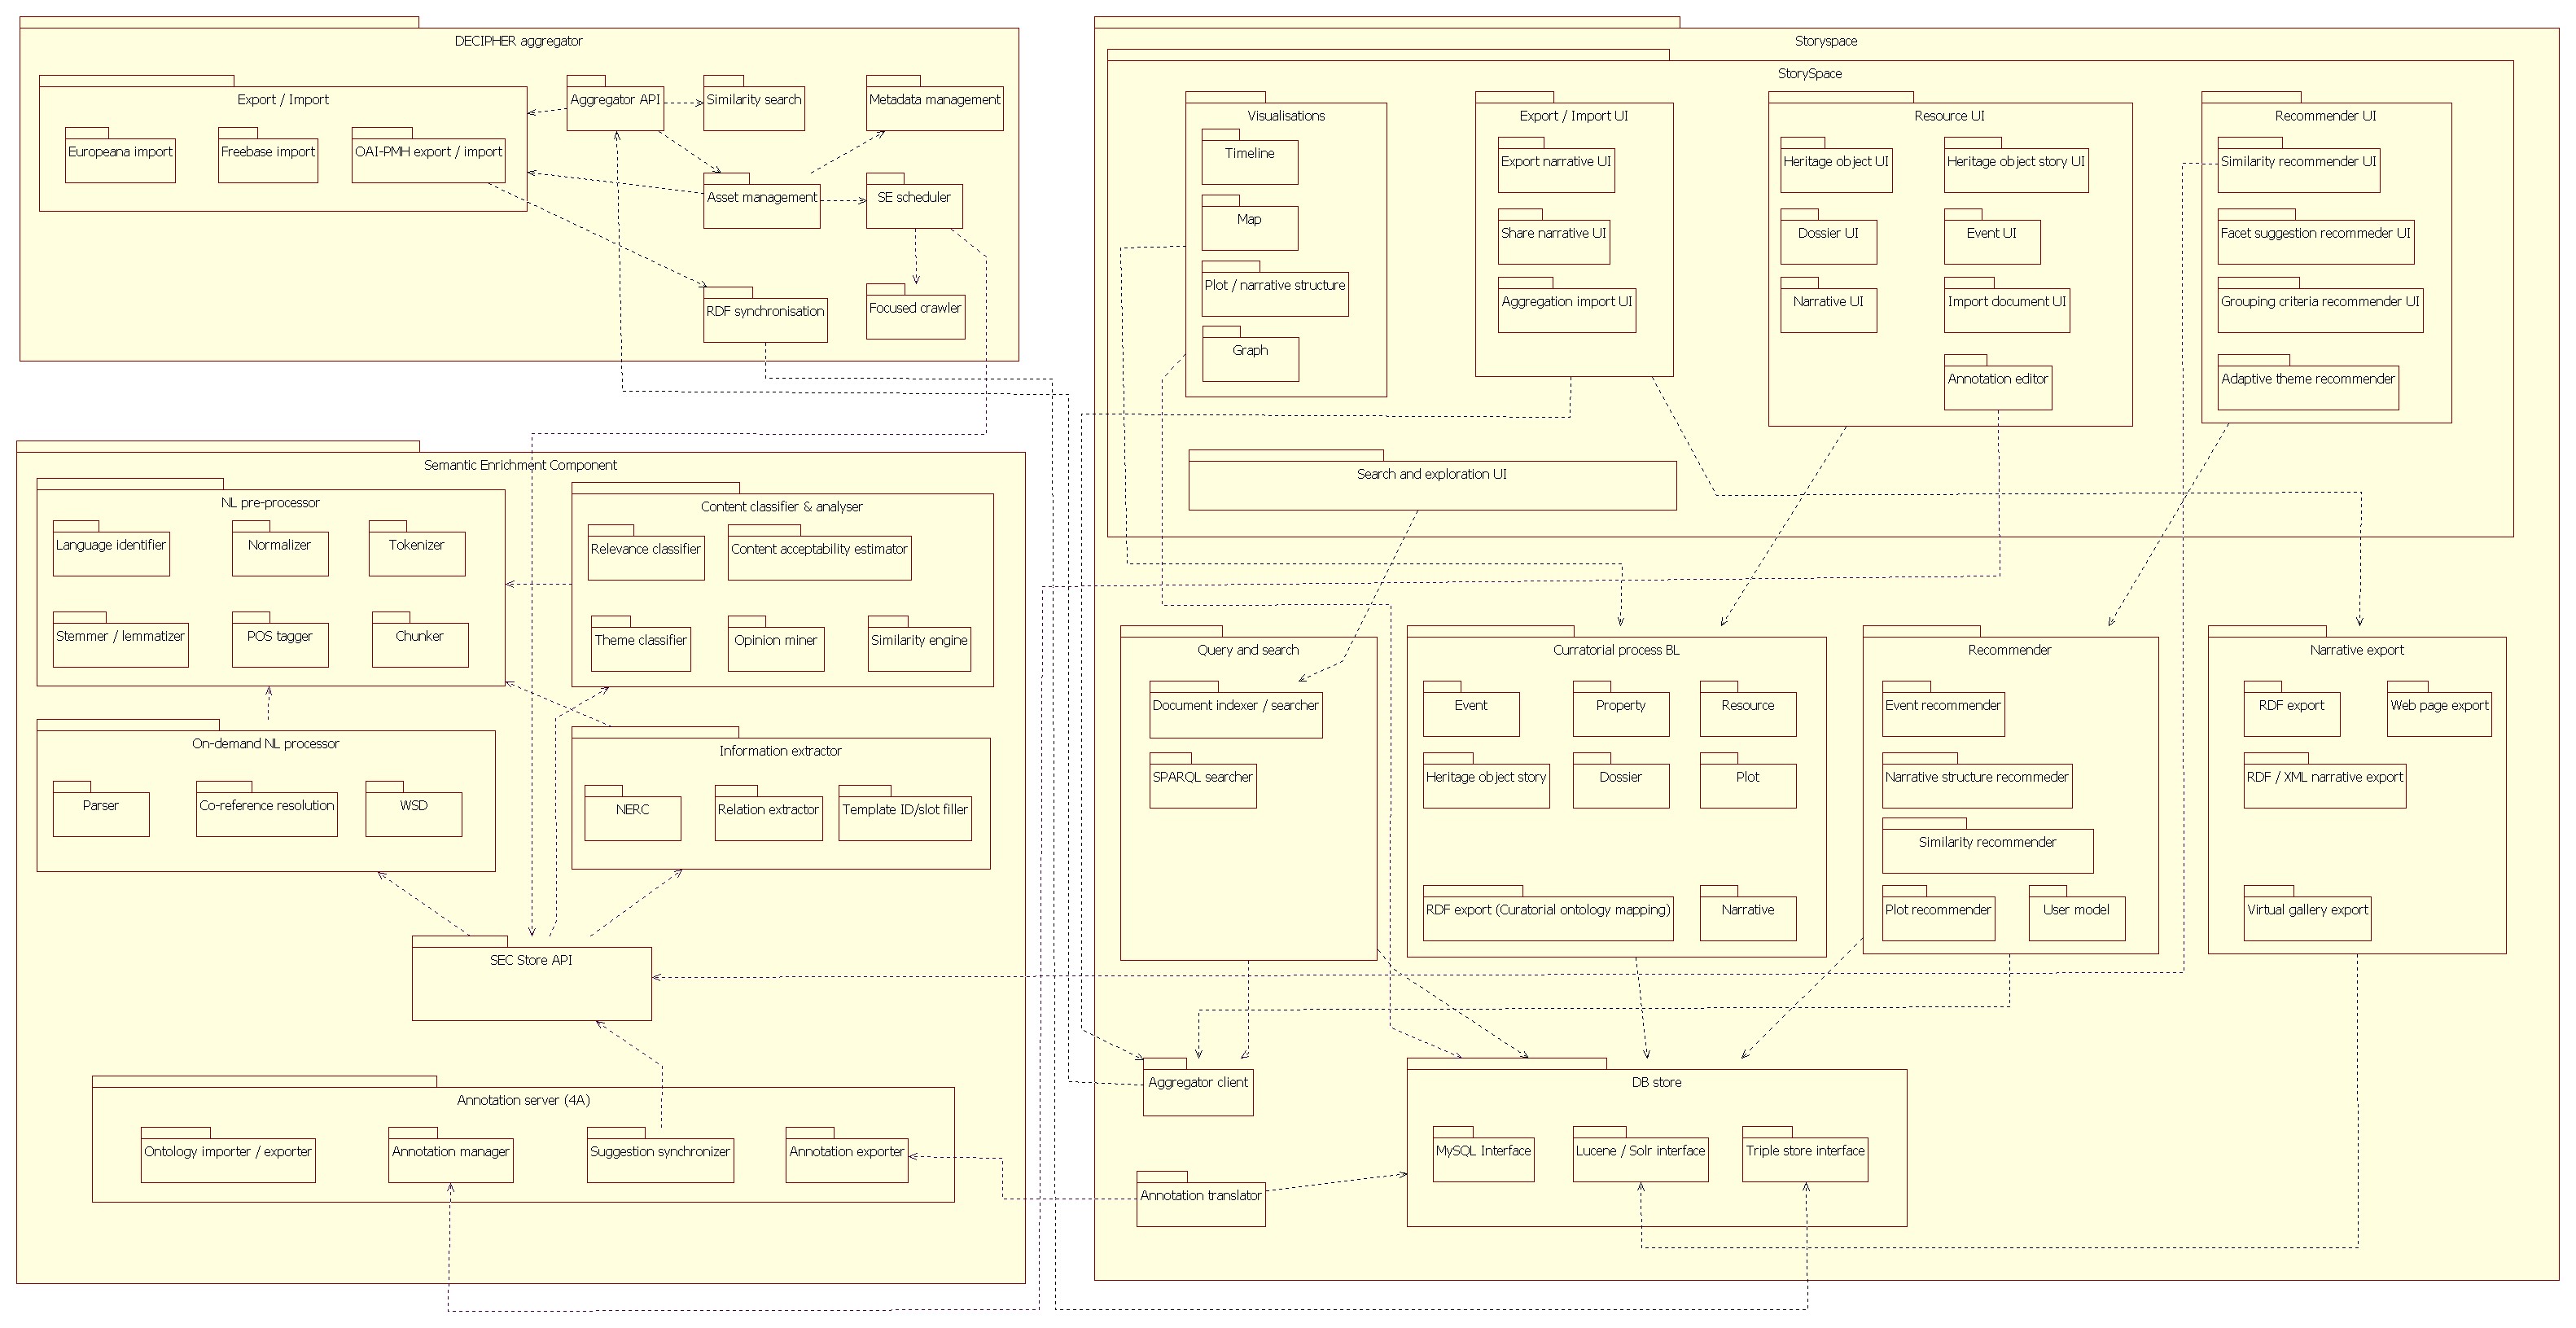2576x1328 pixels.
Task: Click the Timeline visualisation package
Action: click(x=1249, y=161)
